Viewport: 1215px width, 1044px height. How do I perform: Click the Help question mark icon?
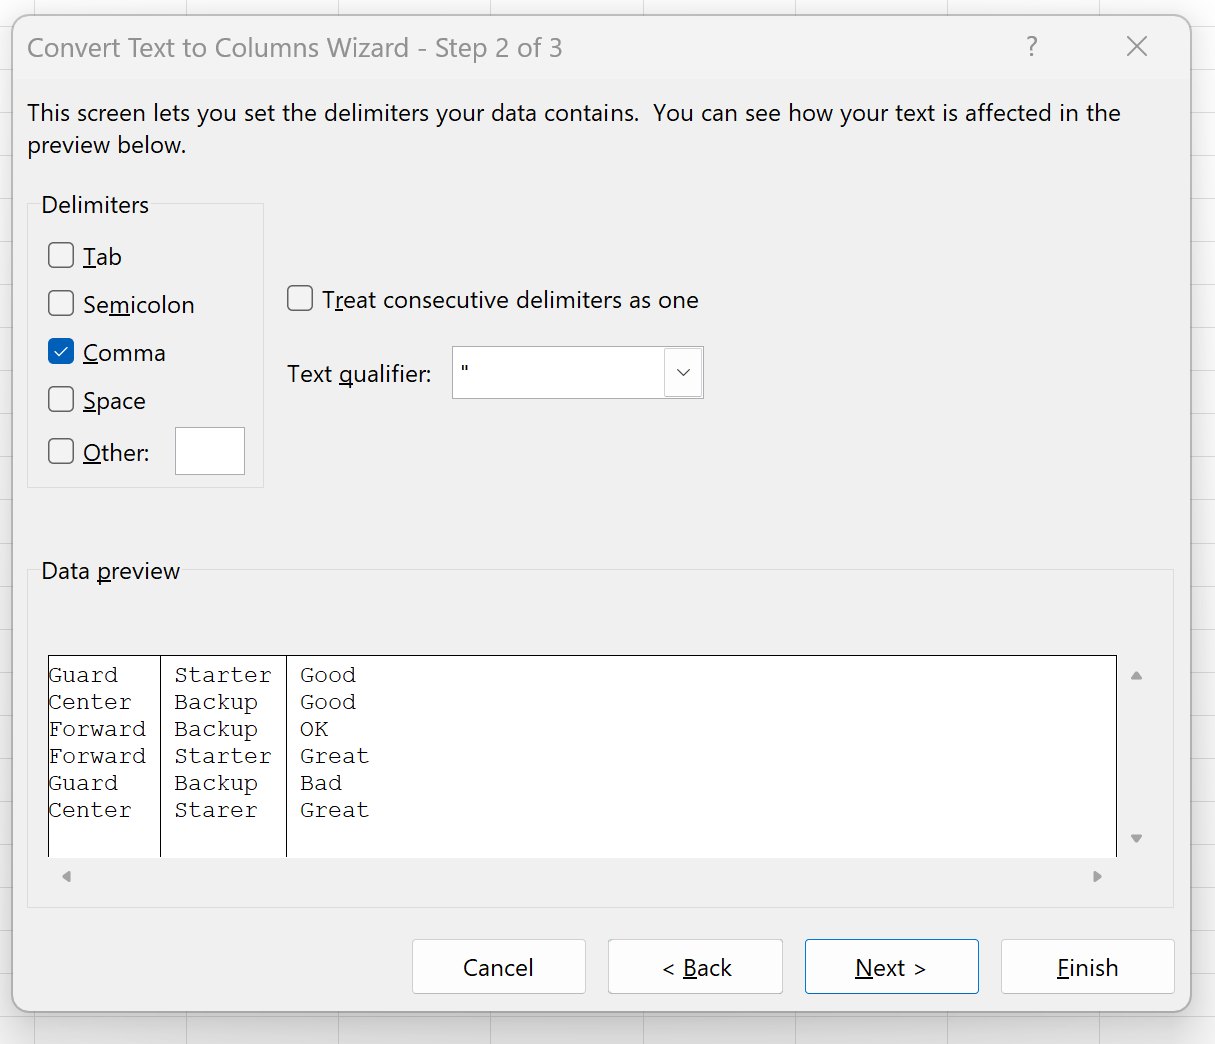click(x=1032, y=46)
